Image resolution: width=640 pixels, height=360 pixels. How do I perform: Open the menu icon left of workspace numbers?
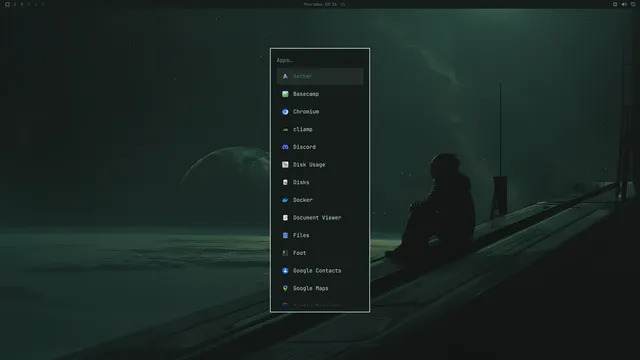pyautogui.click(x=7, y=4)
